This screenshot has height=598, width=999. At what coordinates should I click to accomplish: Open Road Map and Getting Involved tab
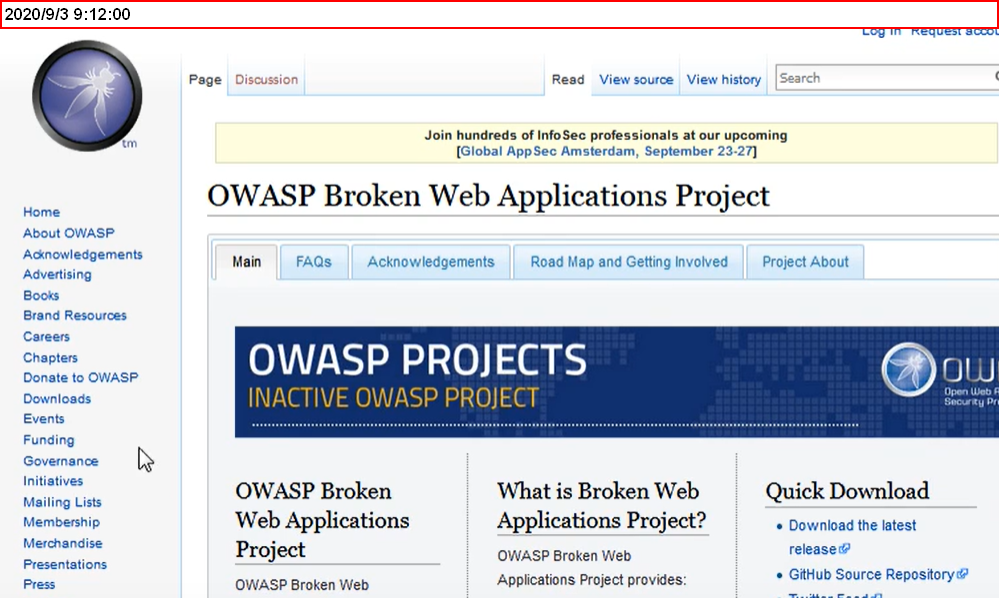click(629, 262)
